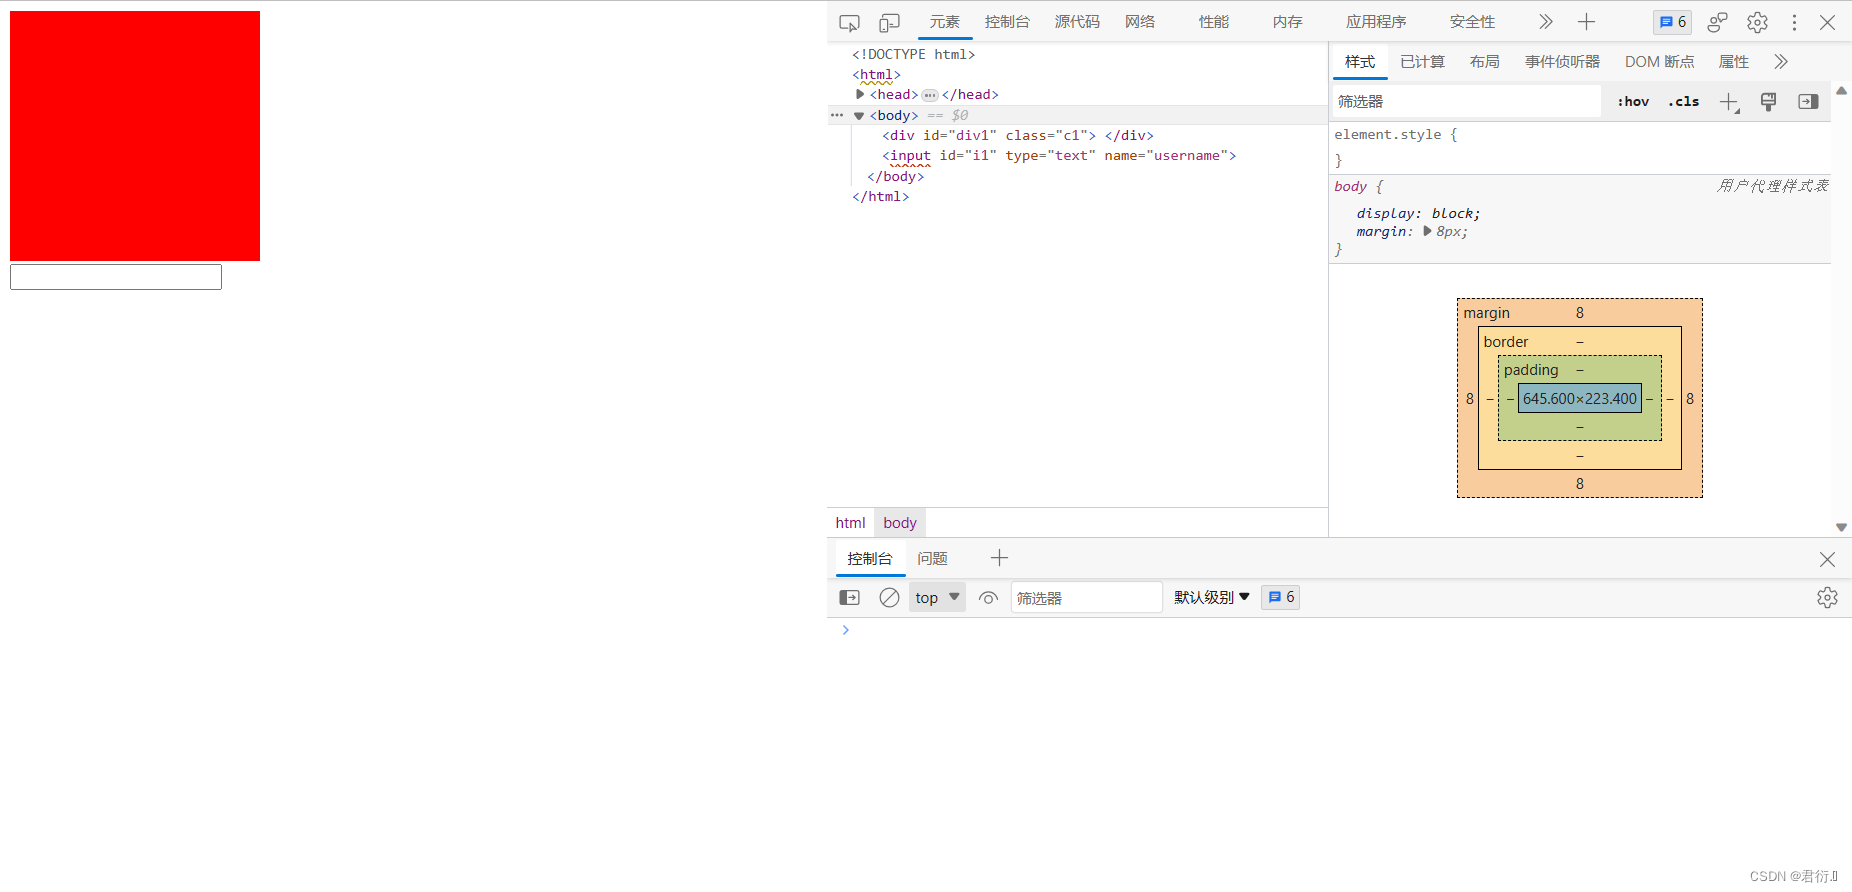
Task: Select the <html> opening tag row
Action: 876,74
